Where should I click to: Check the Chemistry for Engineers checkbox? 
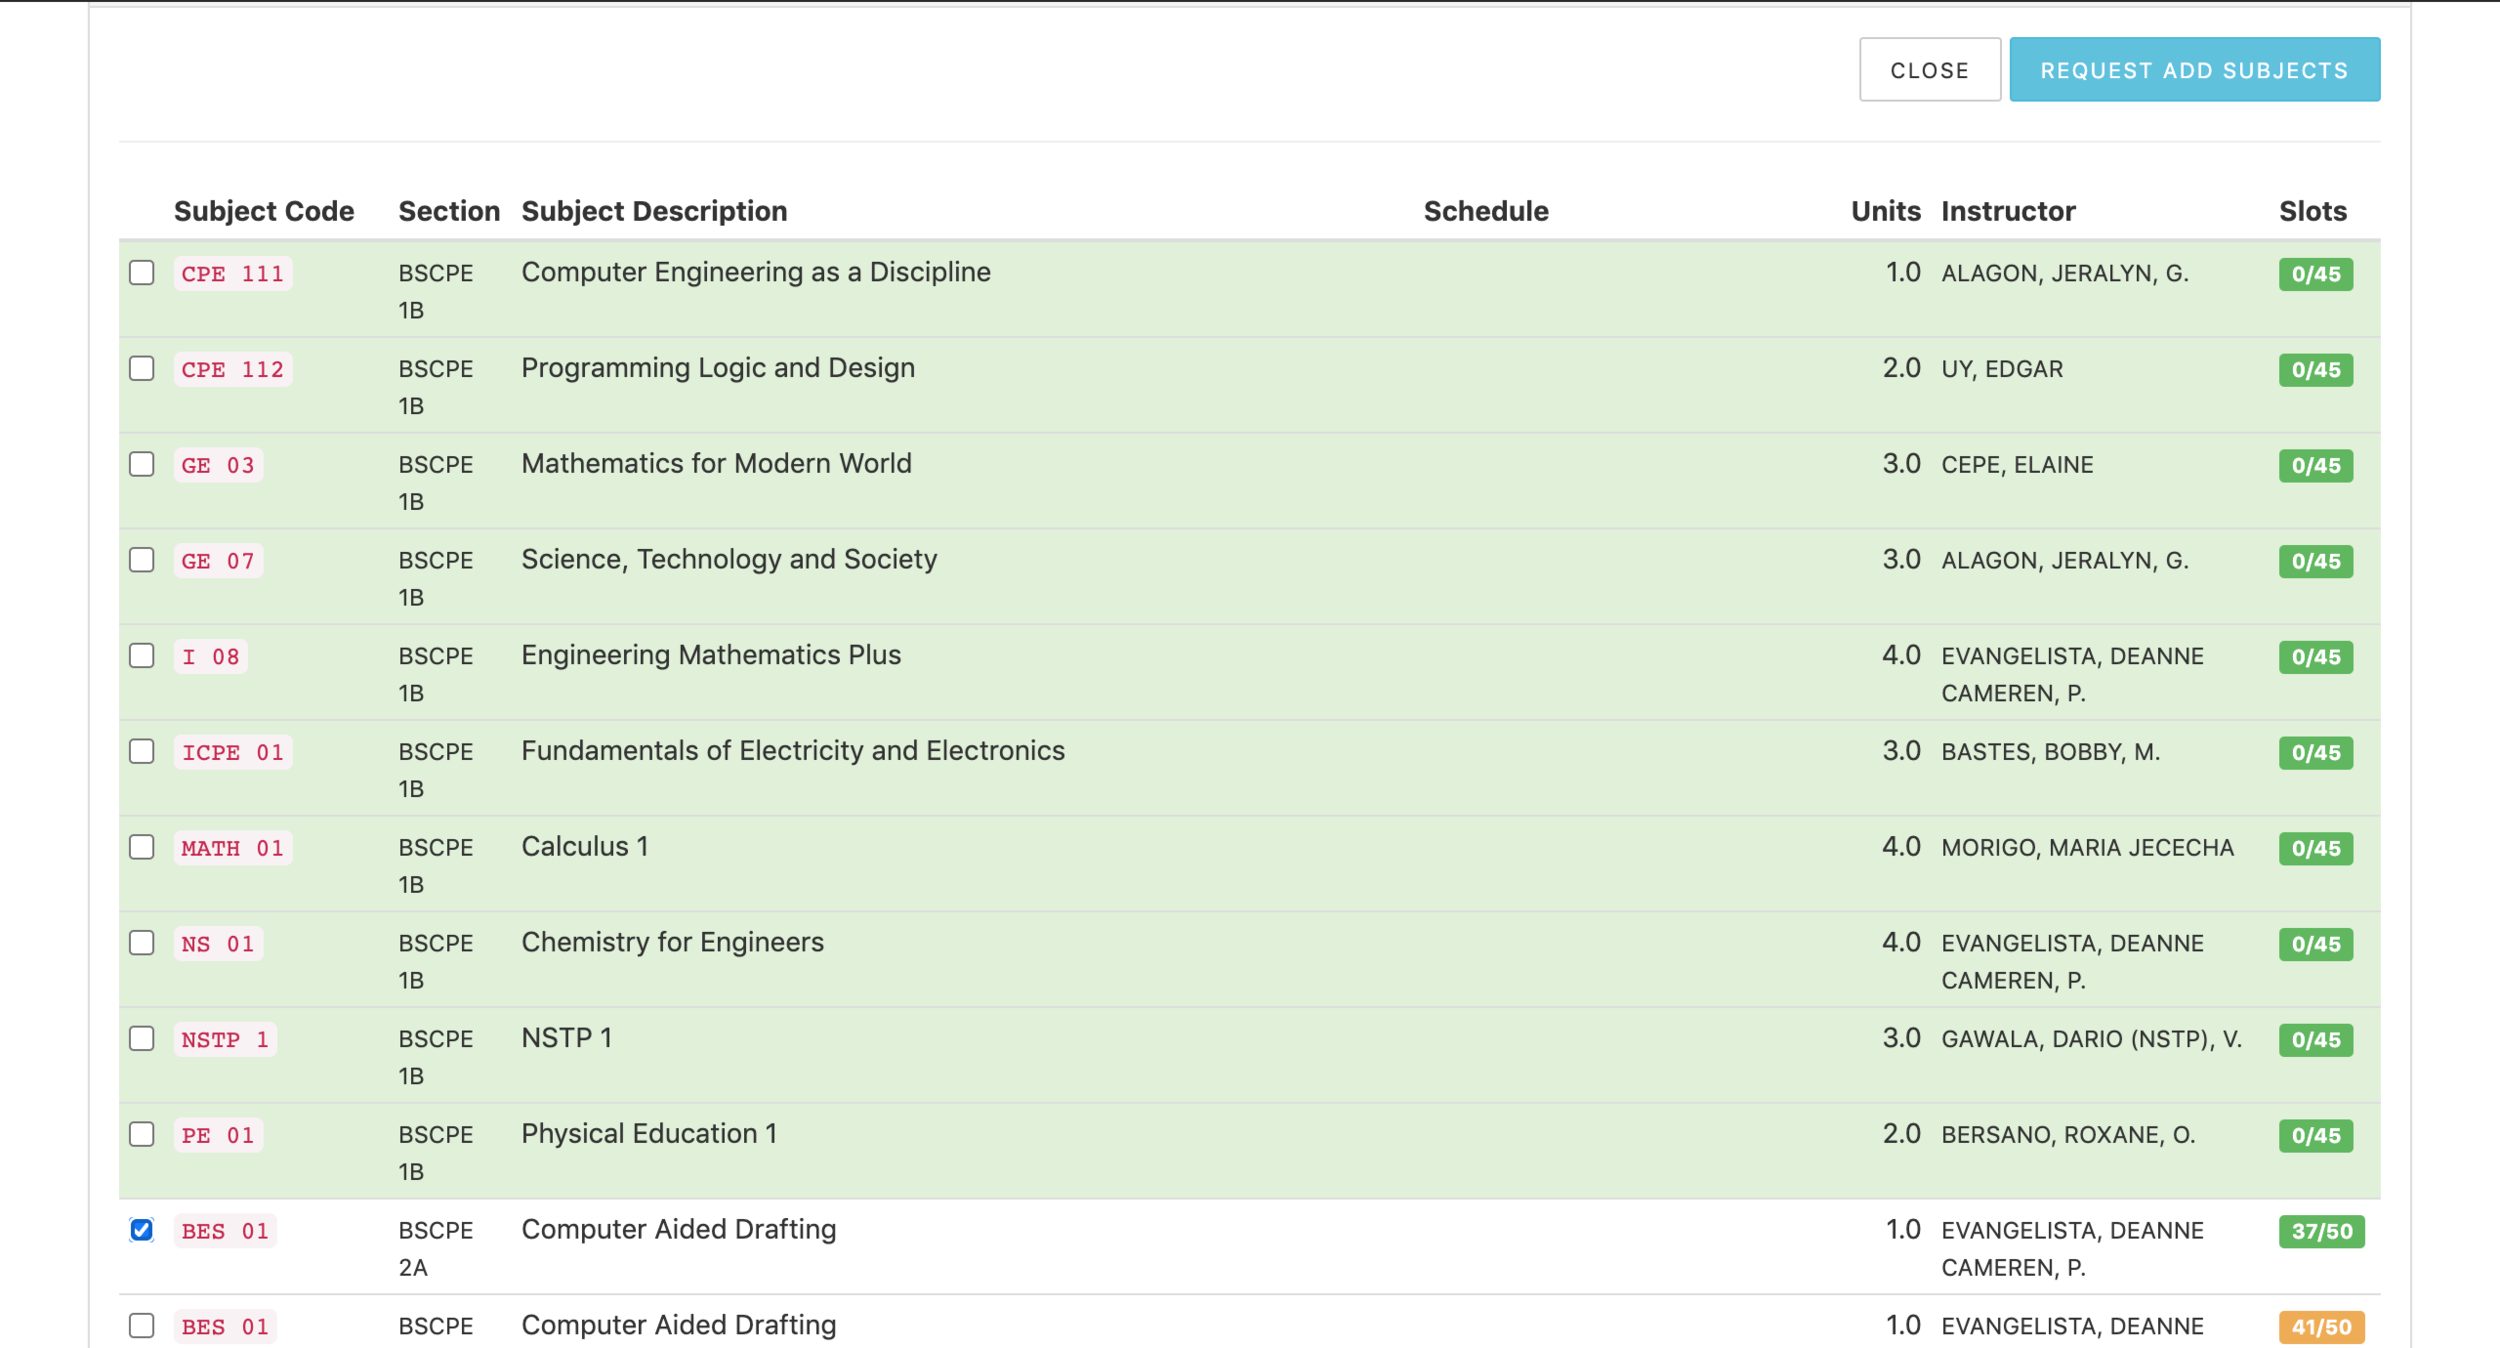click(x=142, y=943)
